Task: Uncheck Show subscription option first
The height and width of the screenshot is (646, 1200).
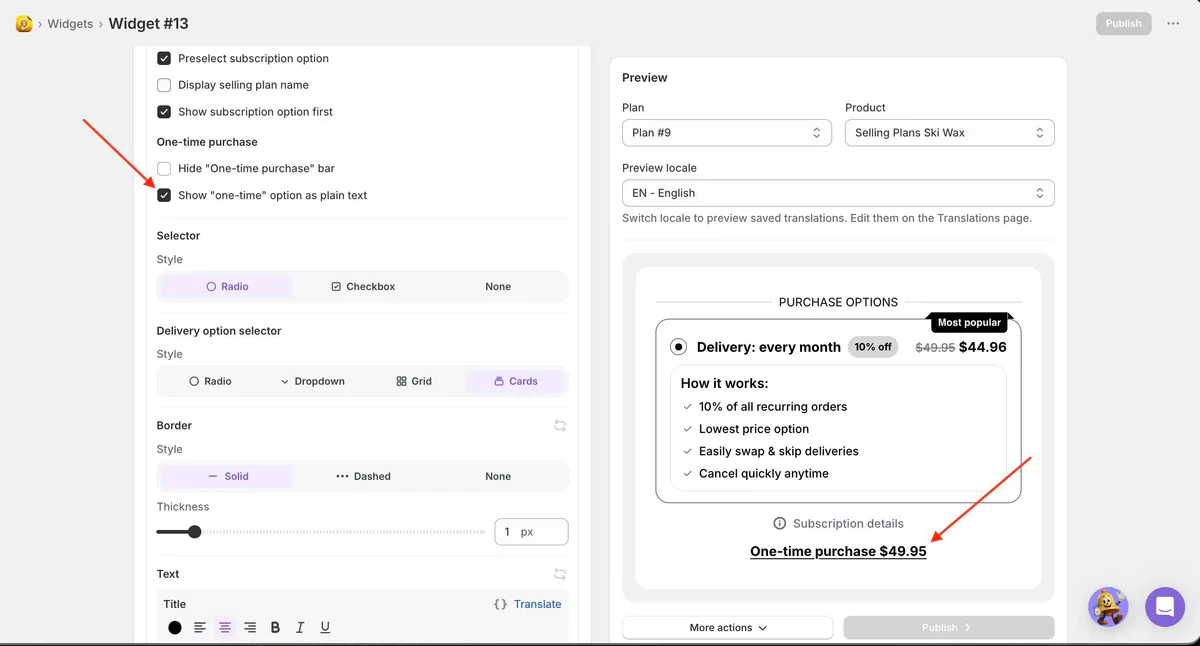Action: point(164,112)
